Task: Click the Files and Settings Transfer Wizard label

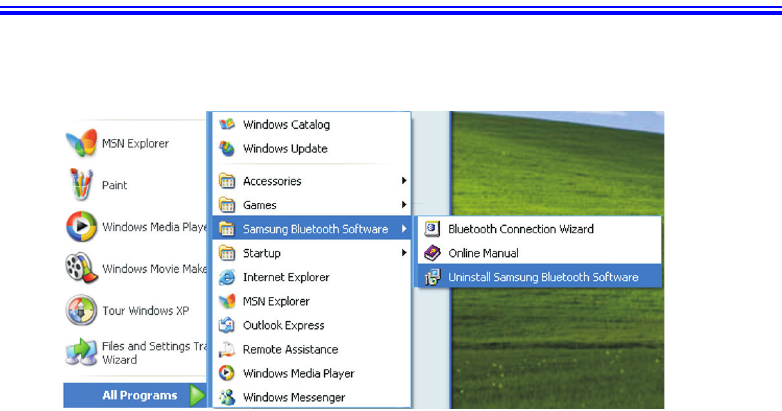Action: tap(154, 353)
